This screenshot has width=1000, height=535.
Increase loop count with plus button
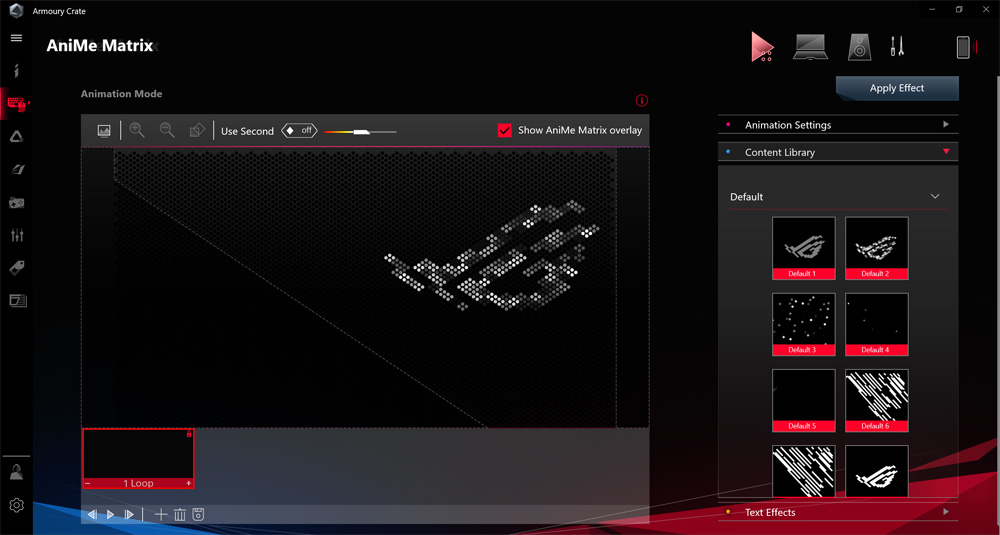(x=189, y=483)
